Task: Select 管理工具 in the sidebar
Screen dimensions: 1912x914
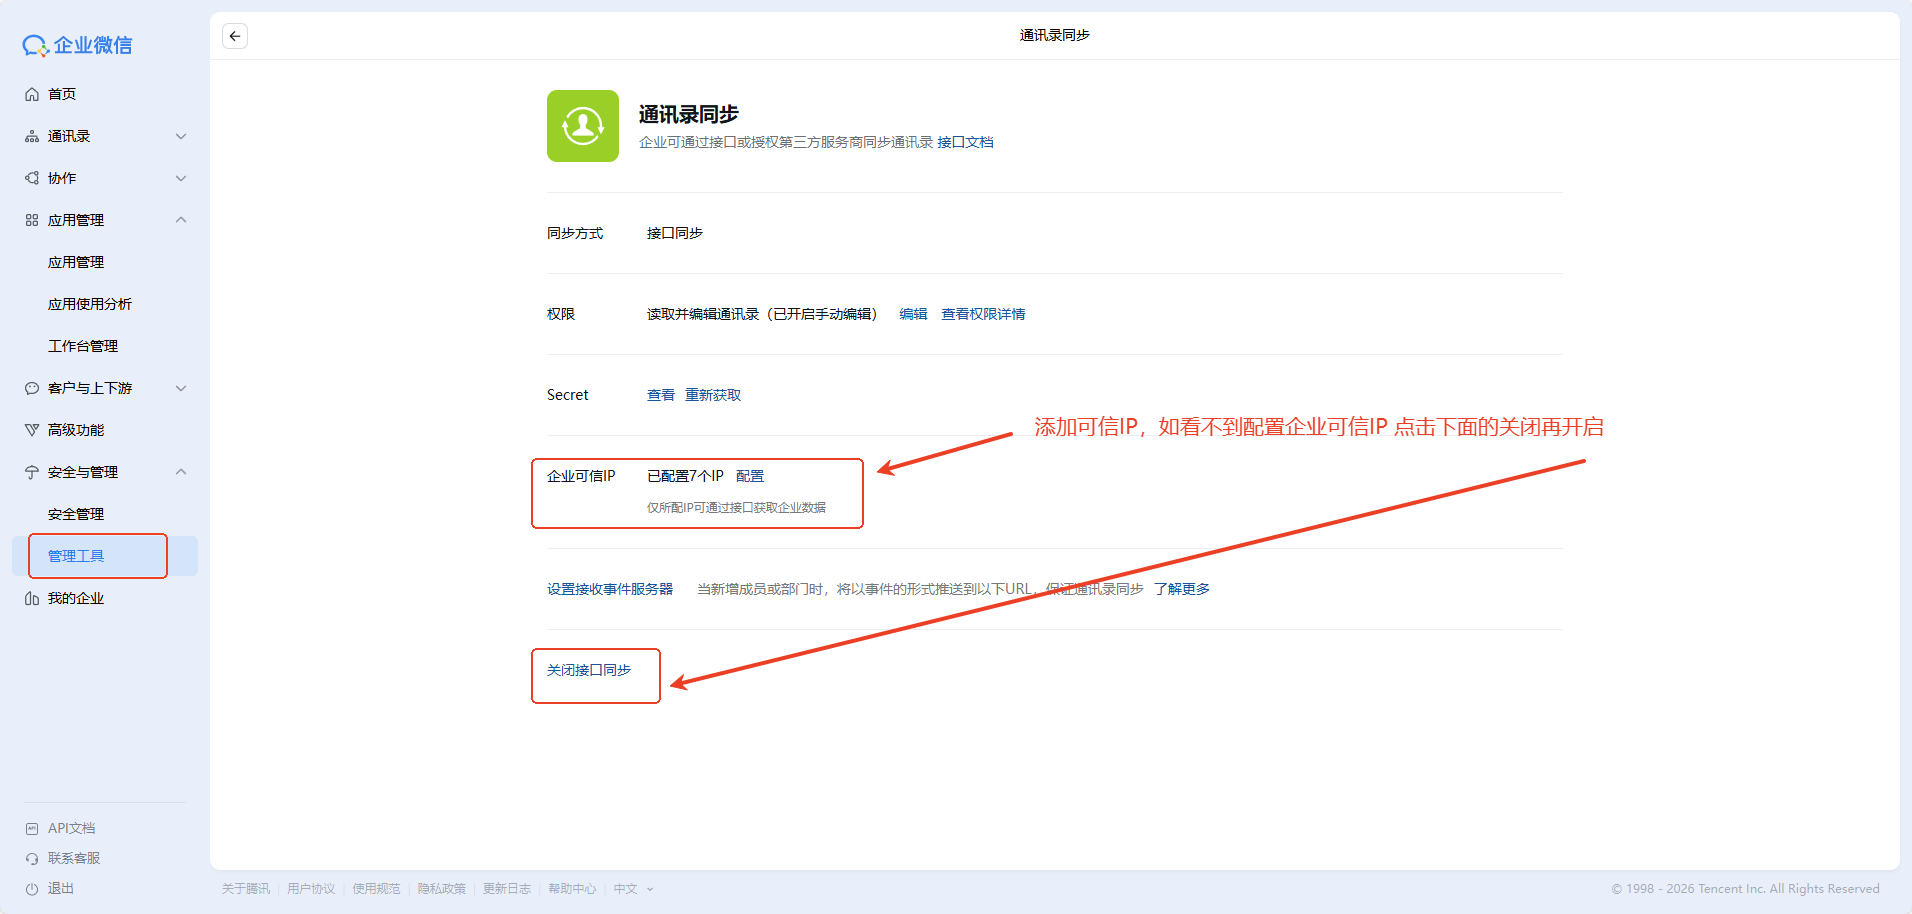Action: [76, 556]
